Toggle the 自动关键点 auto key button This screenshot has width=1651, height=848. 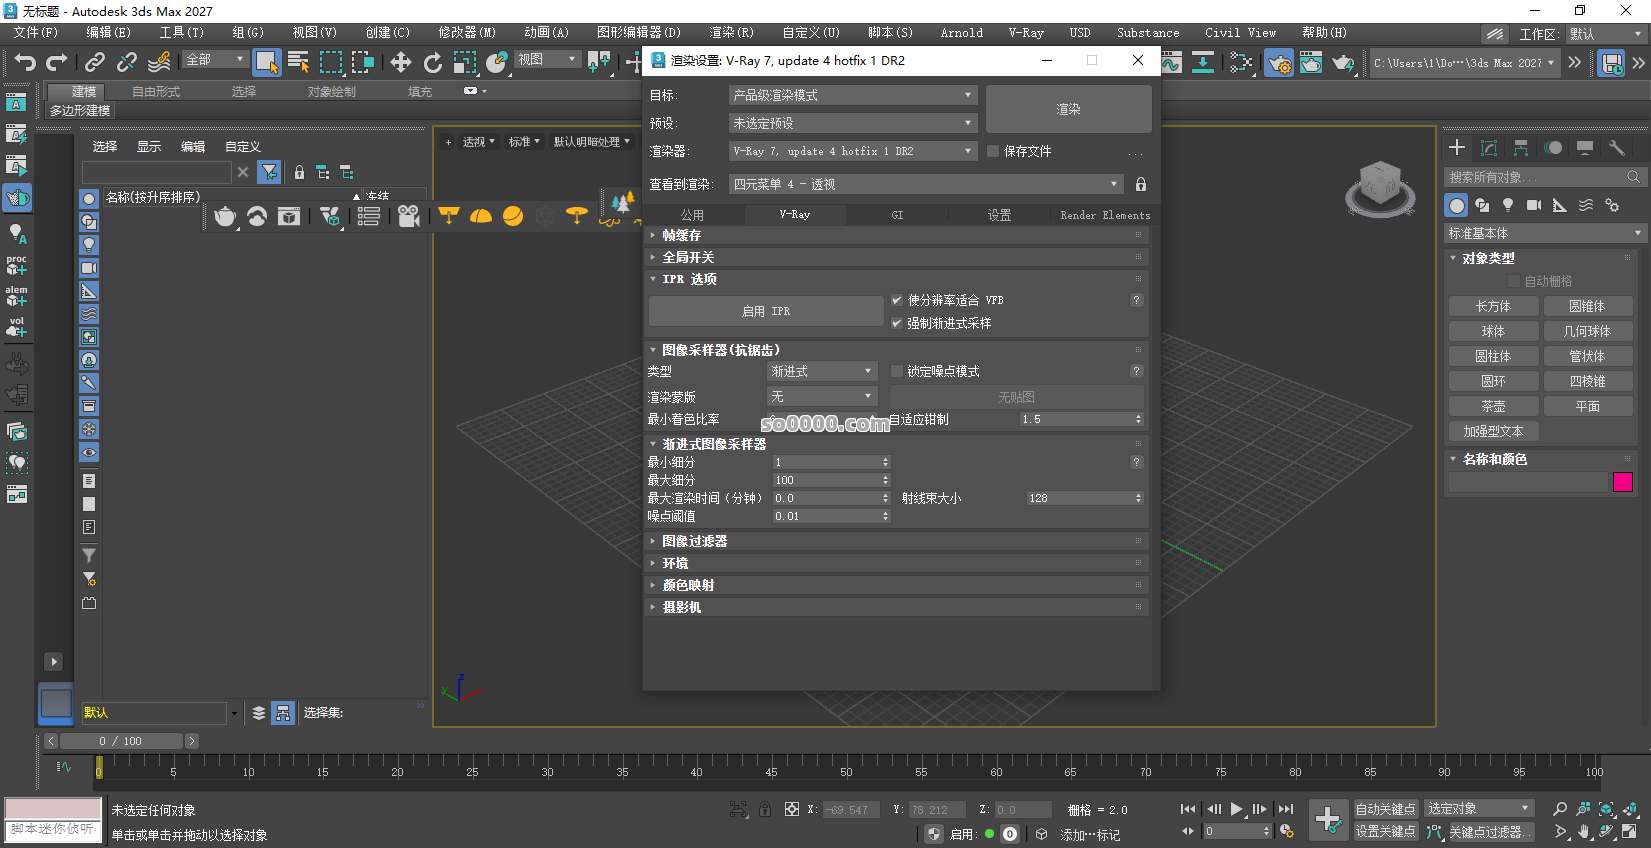point(1386,809)
